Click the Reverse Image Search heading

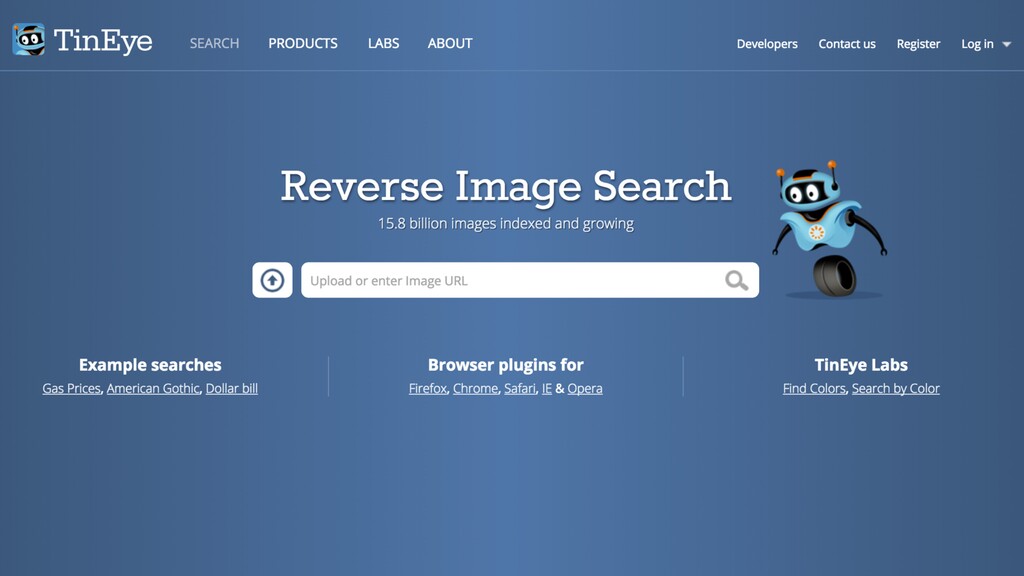pos(505,186)
